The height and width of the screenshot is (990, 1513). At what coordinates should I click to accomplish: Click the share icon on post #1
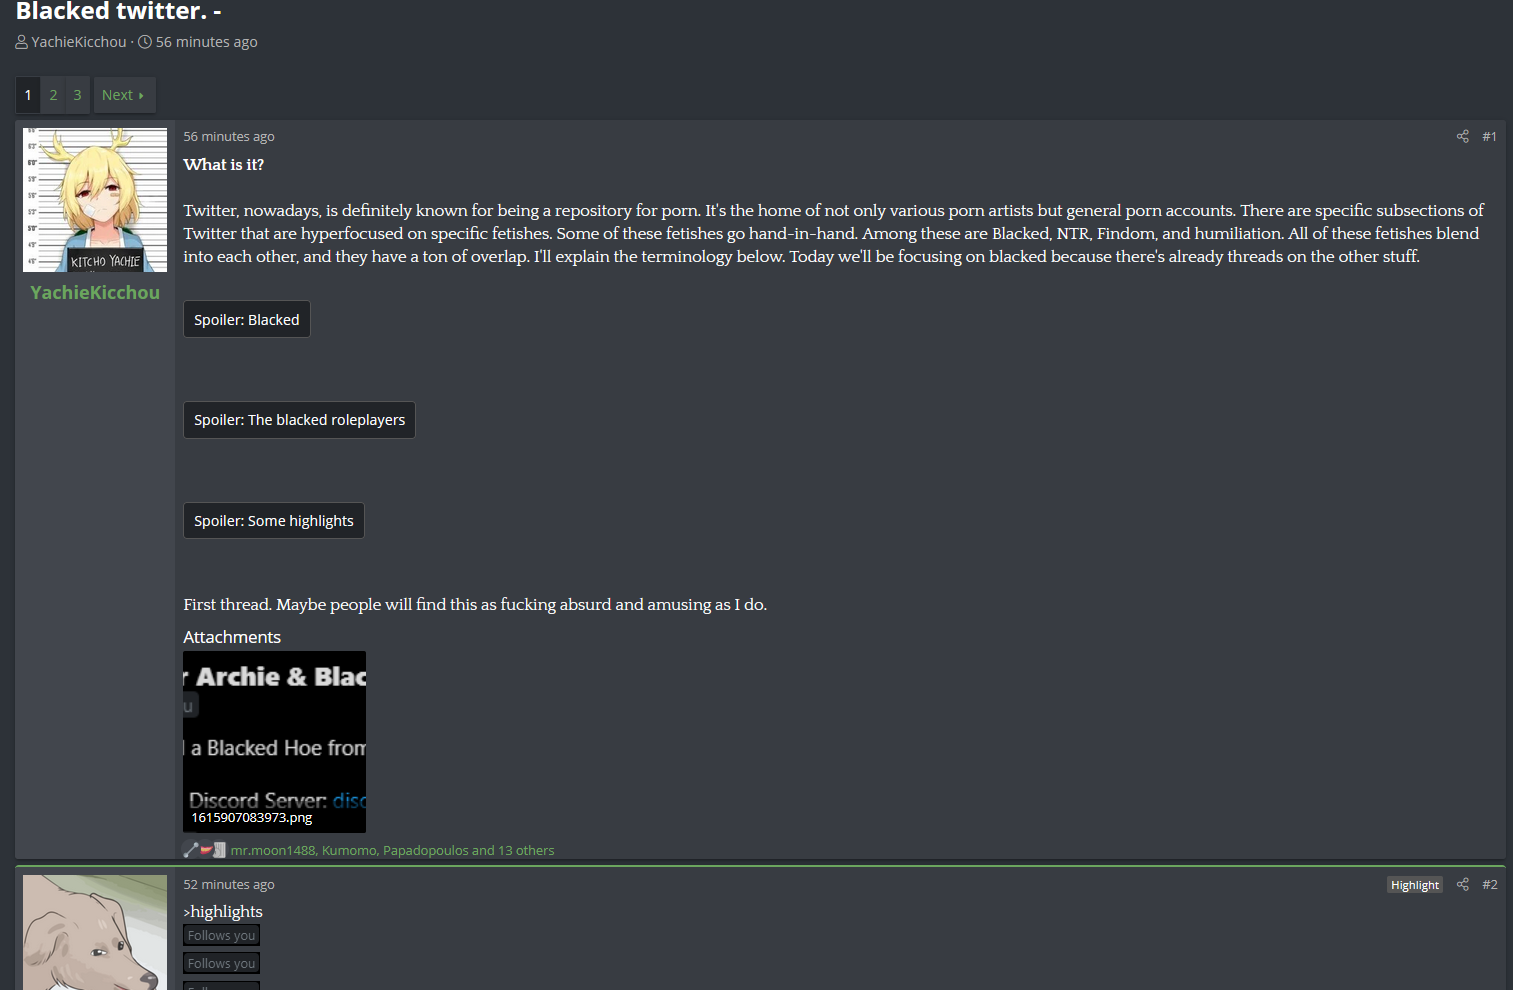(x=1462, y=137)
